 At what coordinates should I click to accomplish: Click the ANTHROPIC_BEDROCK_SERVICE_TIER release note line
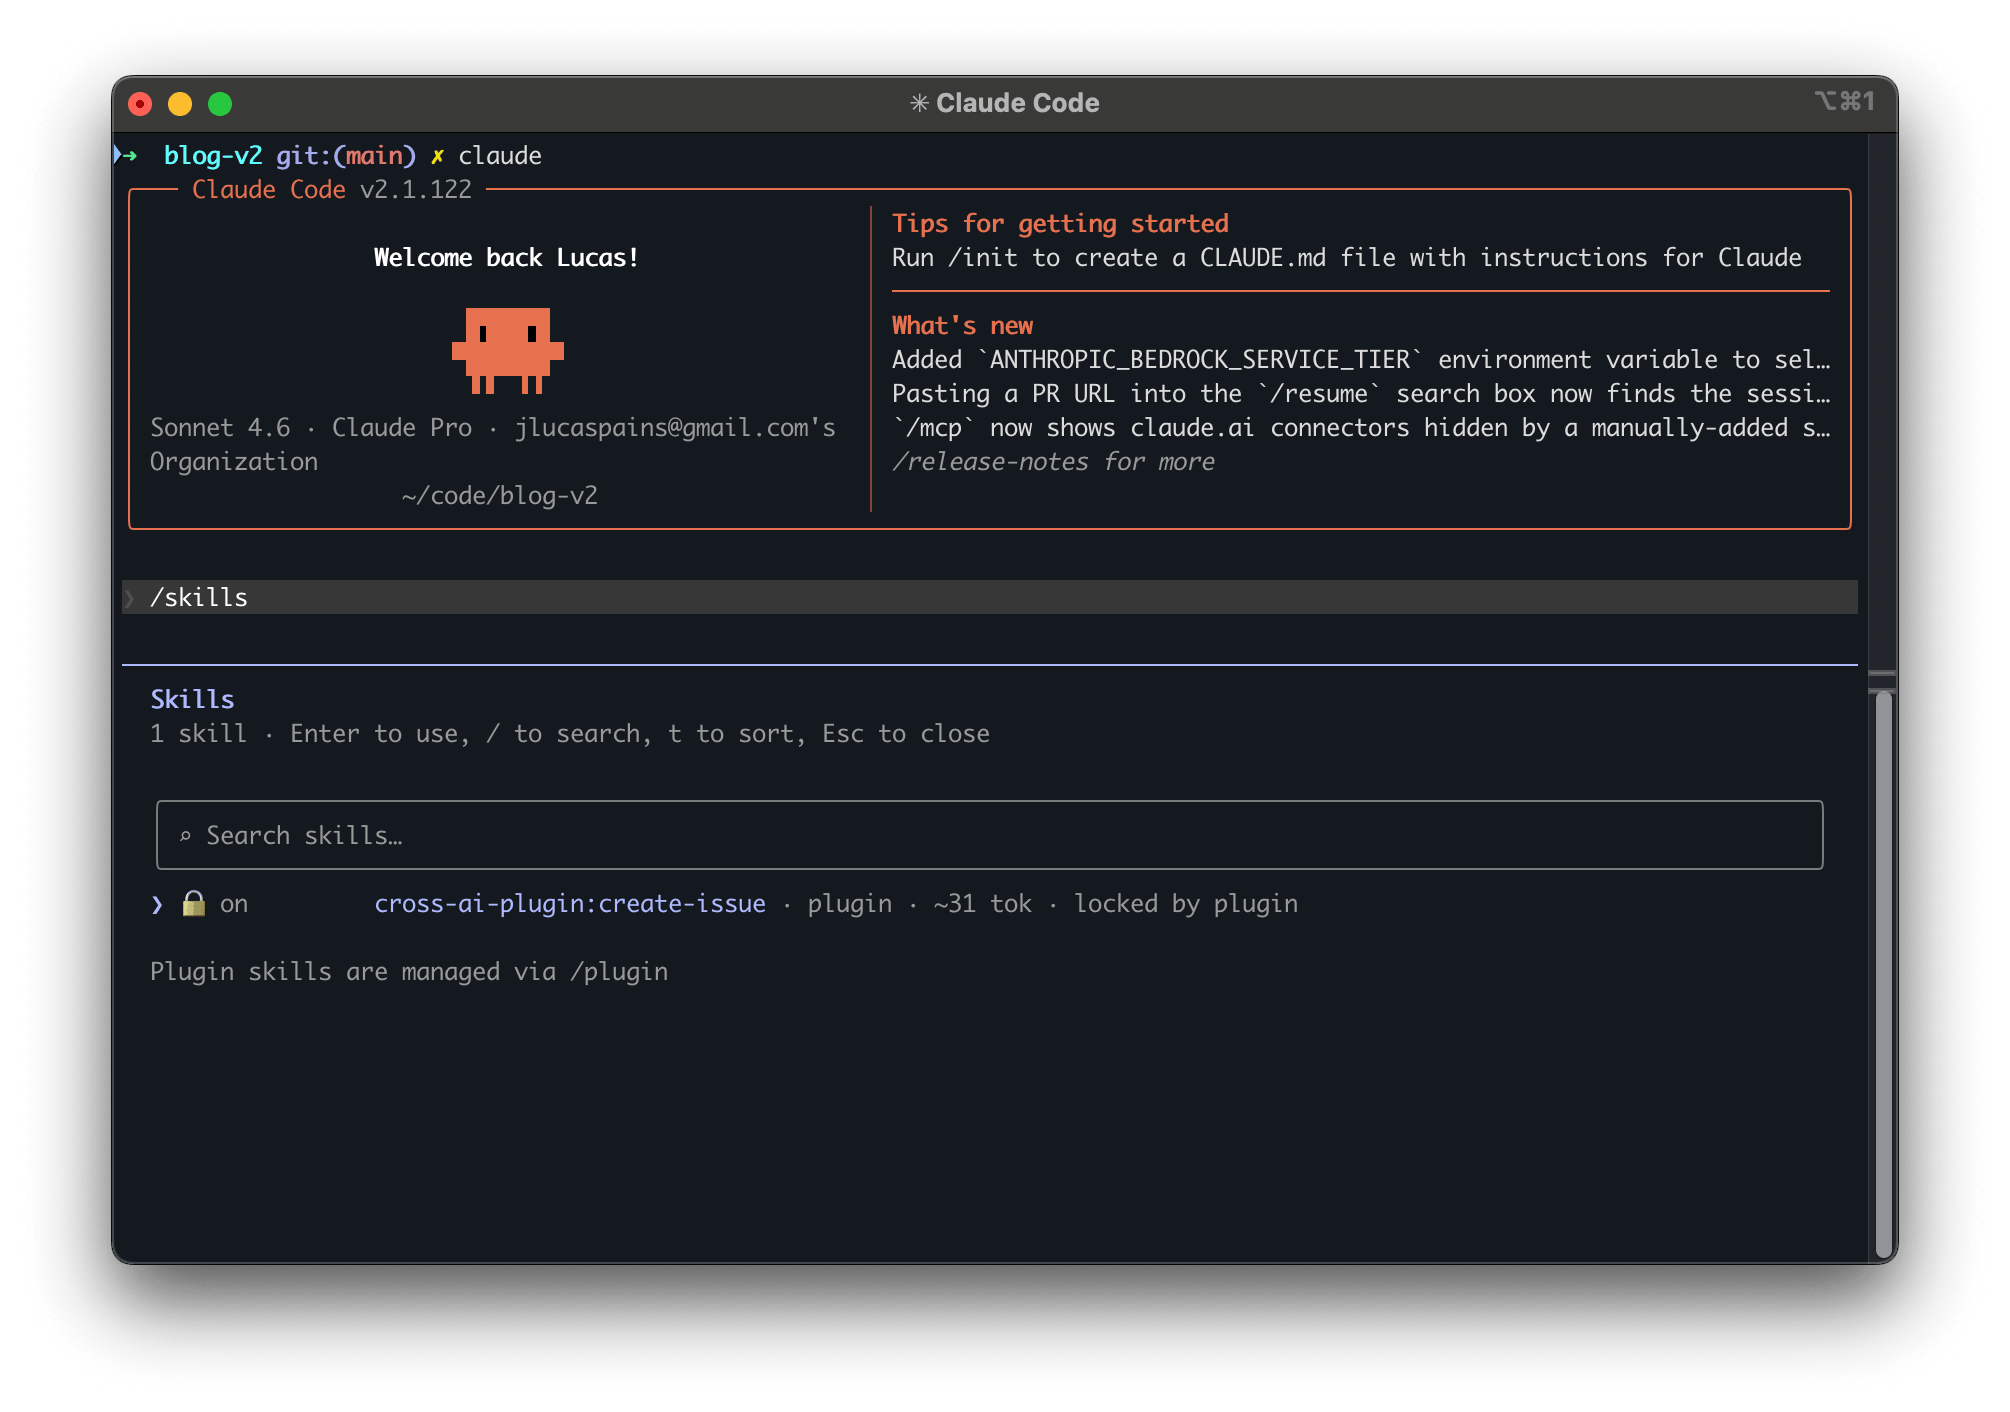click(1361, 360)
